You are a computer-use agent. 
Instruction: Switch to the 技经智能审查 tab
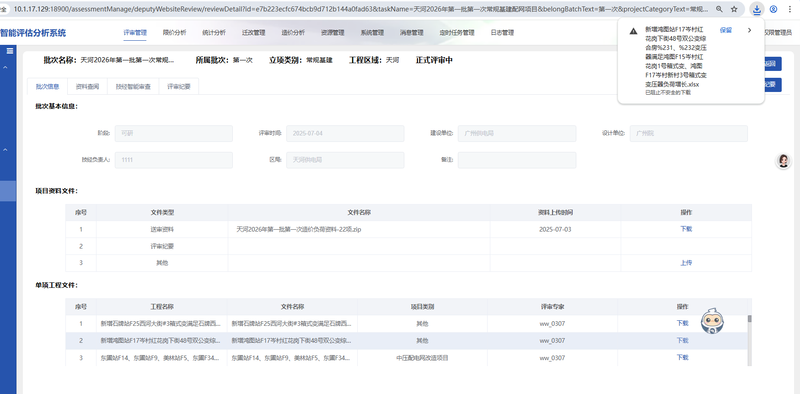click(133, 87)
